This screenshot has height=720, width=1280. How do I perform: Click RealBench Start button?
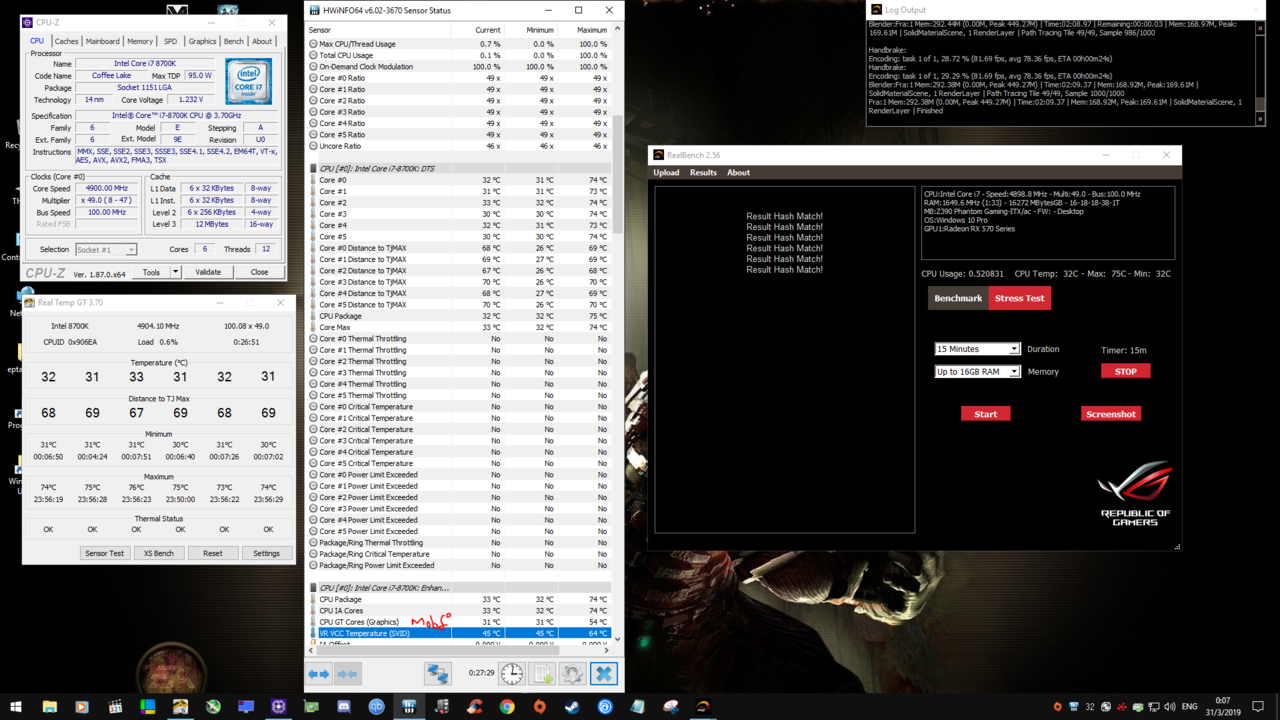point(986,413)
